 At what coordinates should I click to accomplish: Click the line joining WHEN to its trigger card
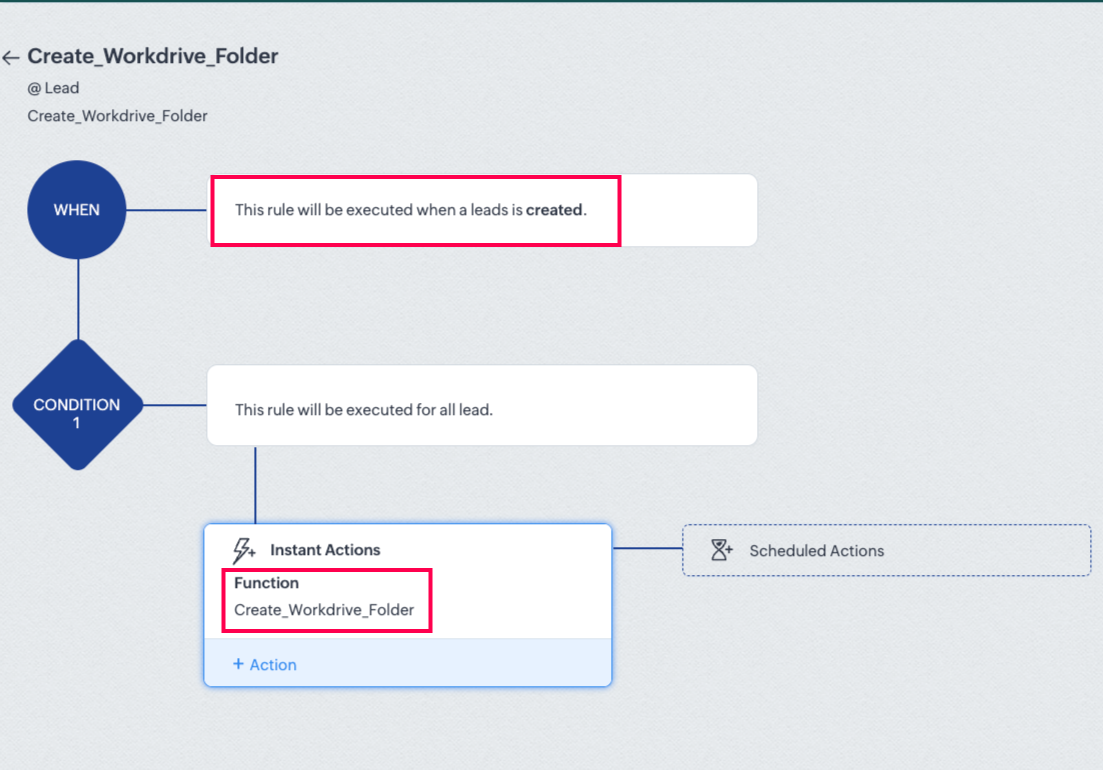tap(167, 210)
